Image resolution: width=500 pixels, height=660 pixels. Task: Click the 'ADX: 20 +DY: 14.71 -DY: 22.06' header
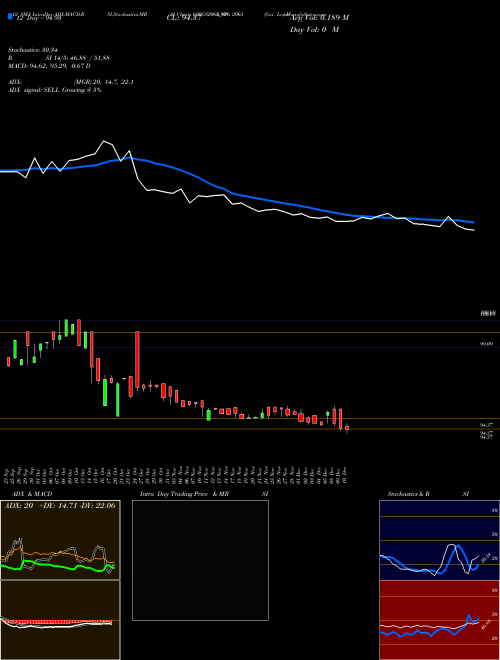(x=60, y=505)
